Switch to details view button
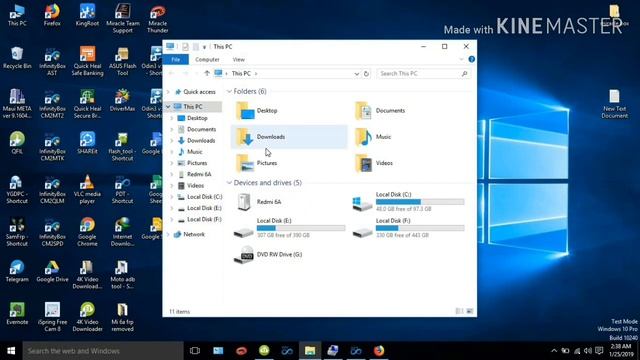 coord(459,311)
